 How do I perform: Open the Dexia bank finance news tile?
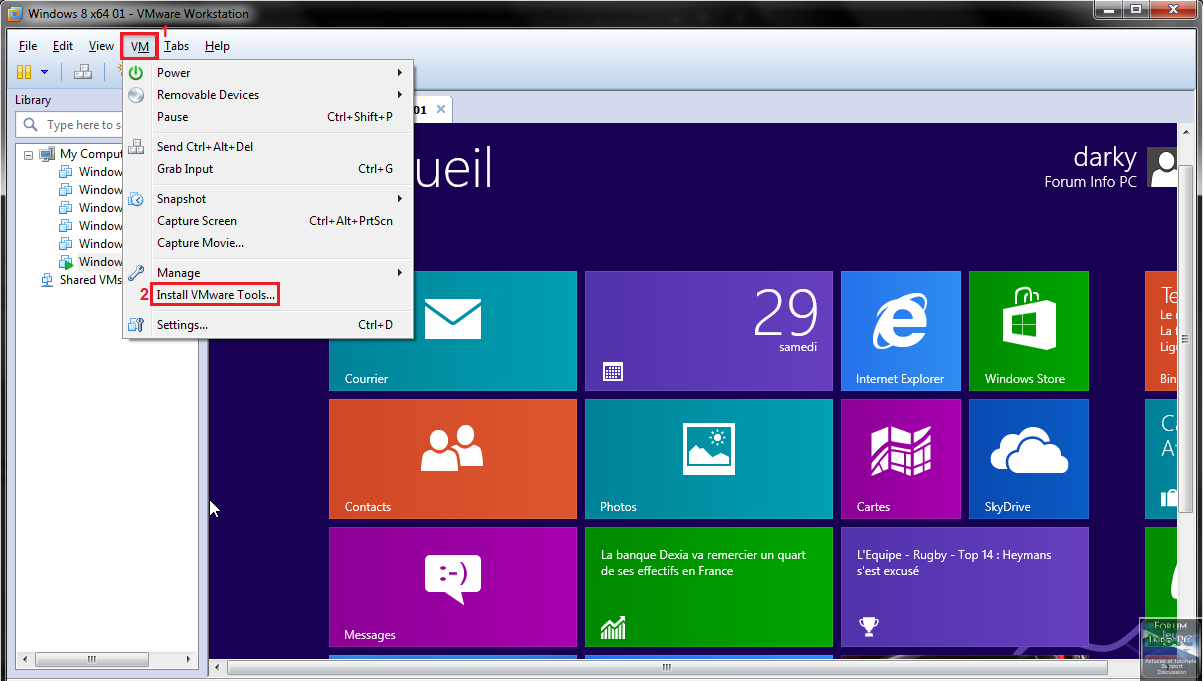pyautogui.click(x=709, y=587)
